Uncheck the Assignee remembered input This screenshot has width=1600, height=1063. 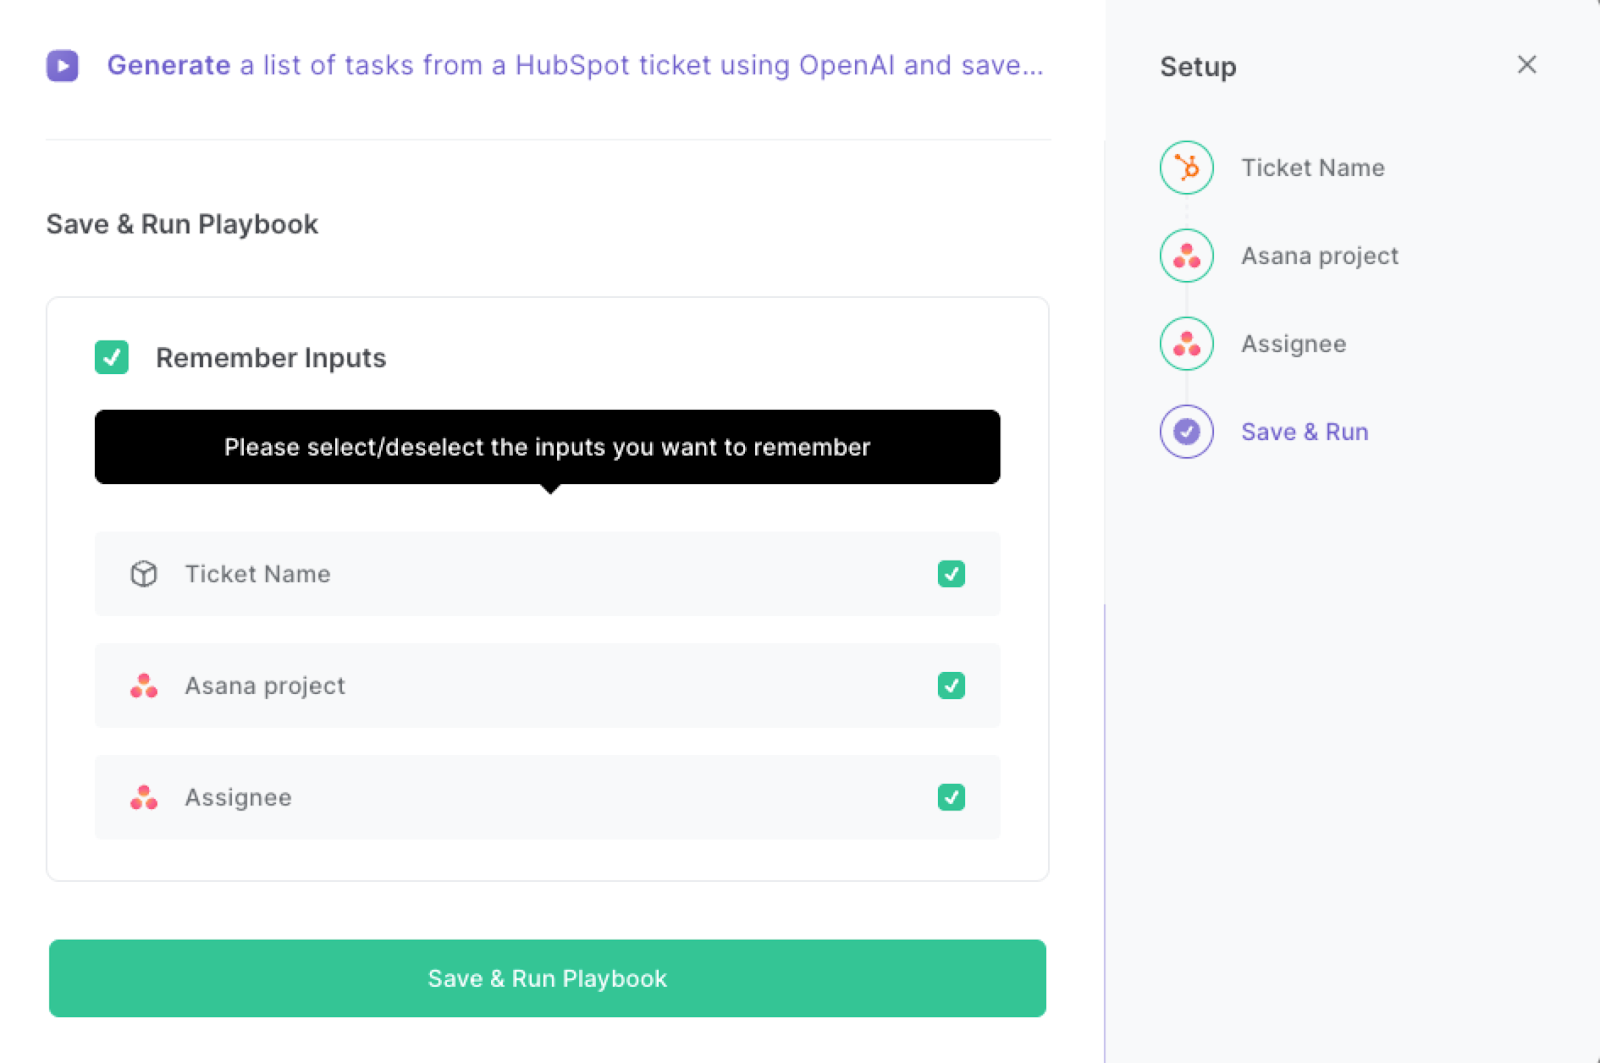(x=950, y=797)
